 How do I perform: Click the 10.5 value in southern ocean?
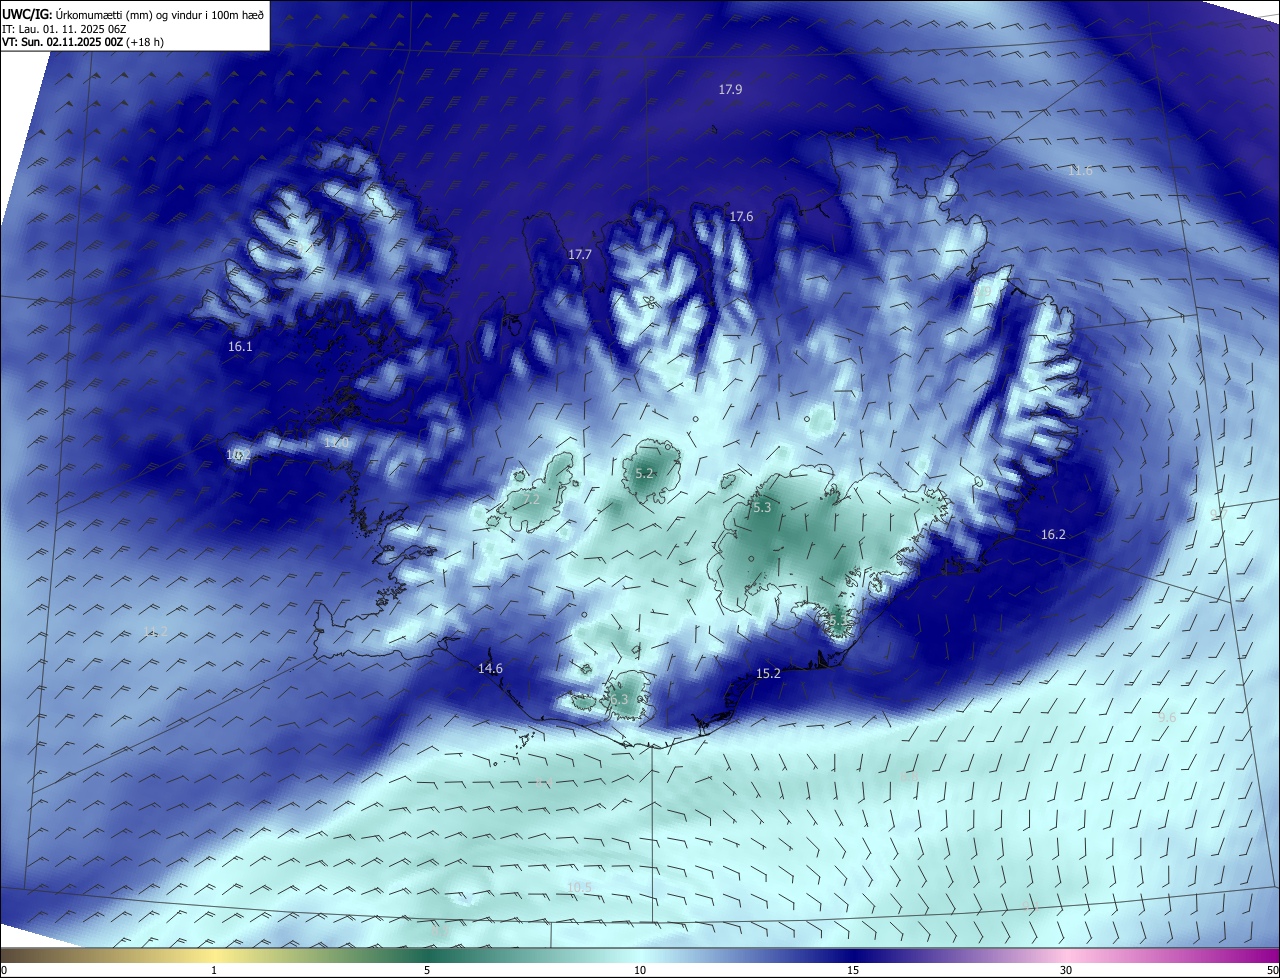click(x=579, y=887)
